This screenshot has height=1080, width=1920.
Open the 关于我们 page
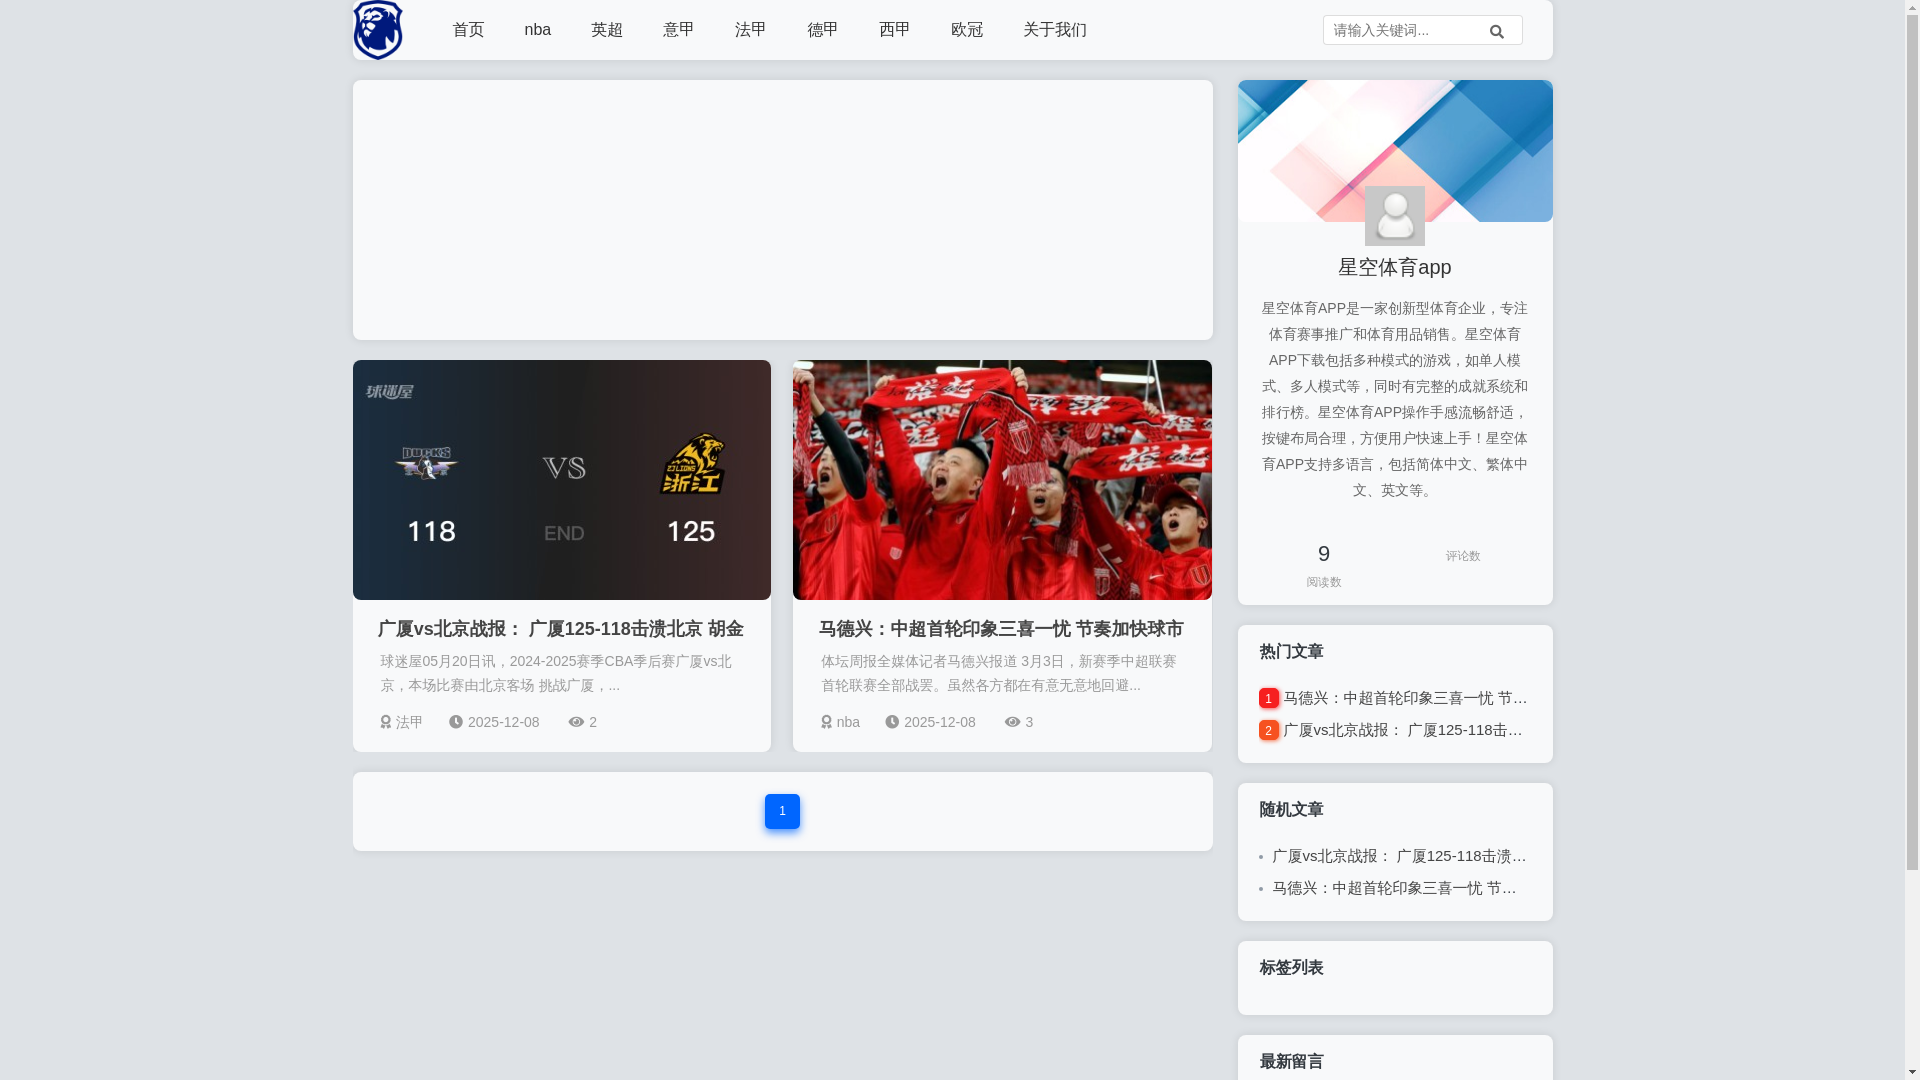point(1055,30)
